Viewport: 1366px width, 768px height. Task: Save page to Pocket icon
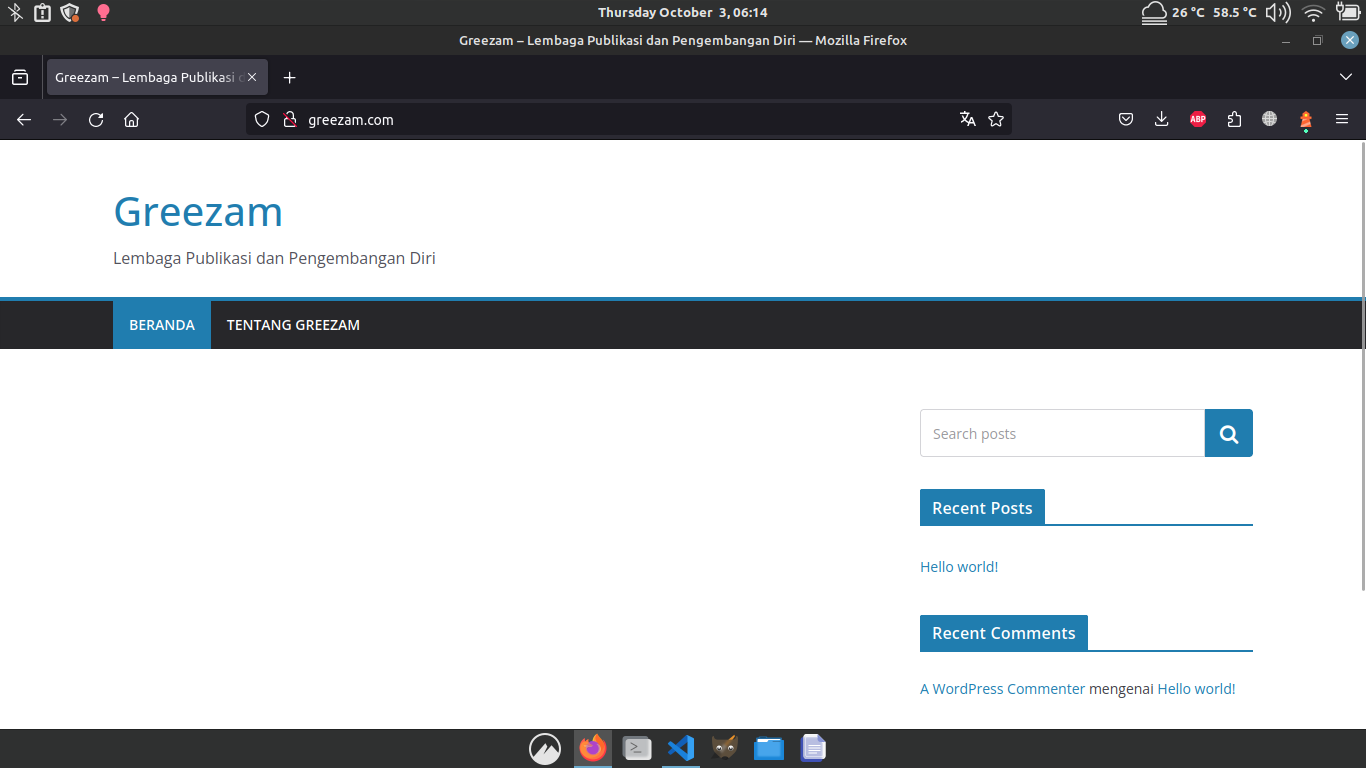[1126, 119]
